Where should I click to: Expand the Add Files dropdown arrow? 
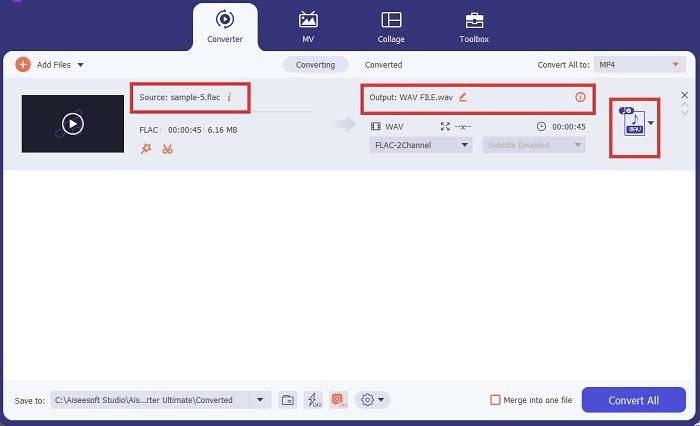click(80, 65)
